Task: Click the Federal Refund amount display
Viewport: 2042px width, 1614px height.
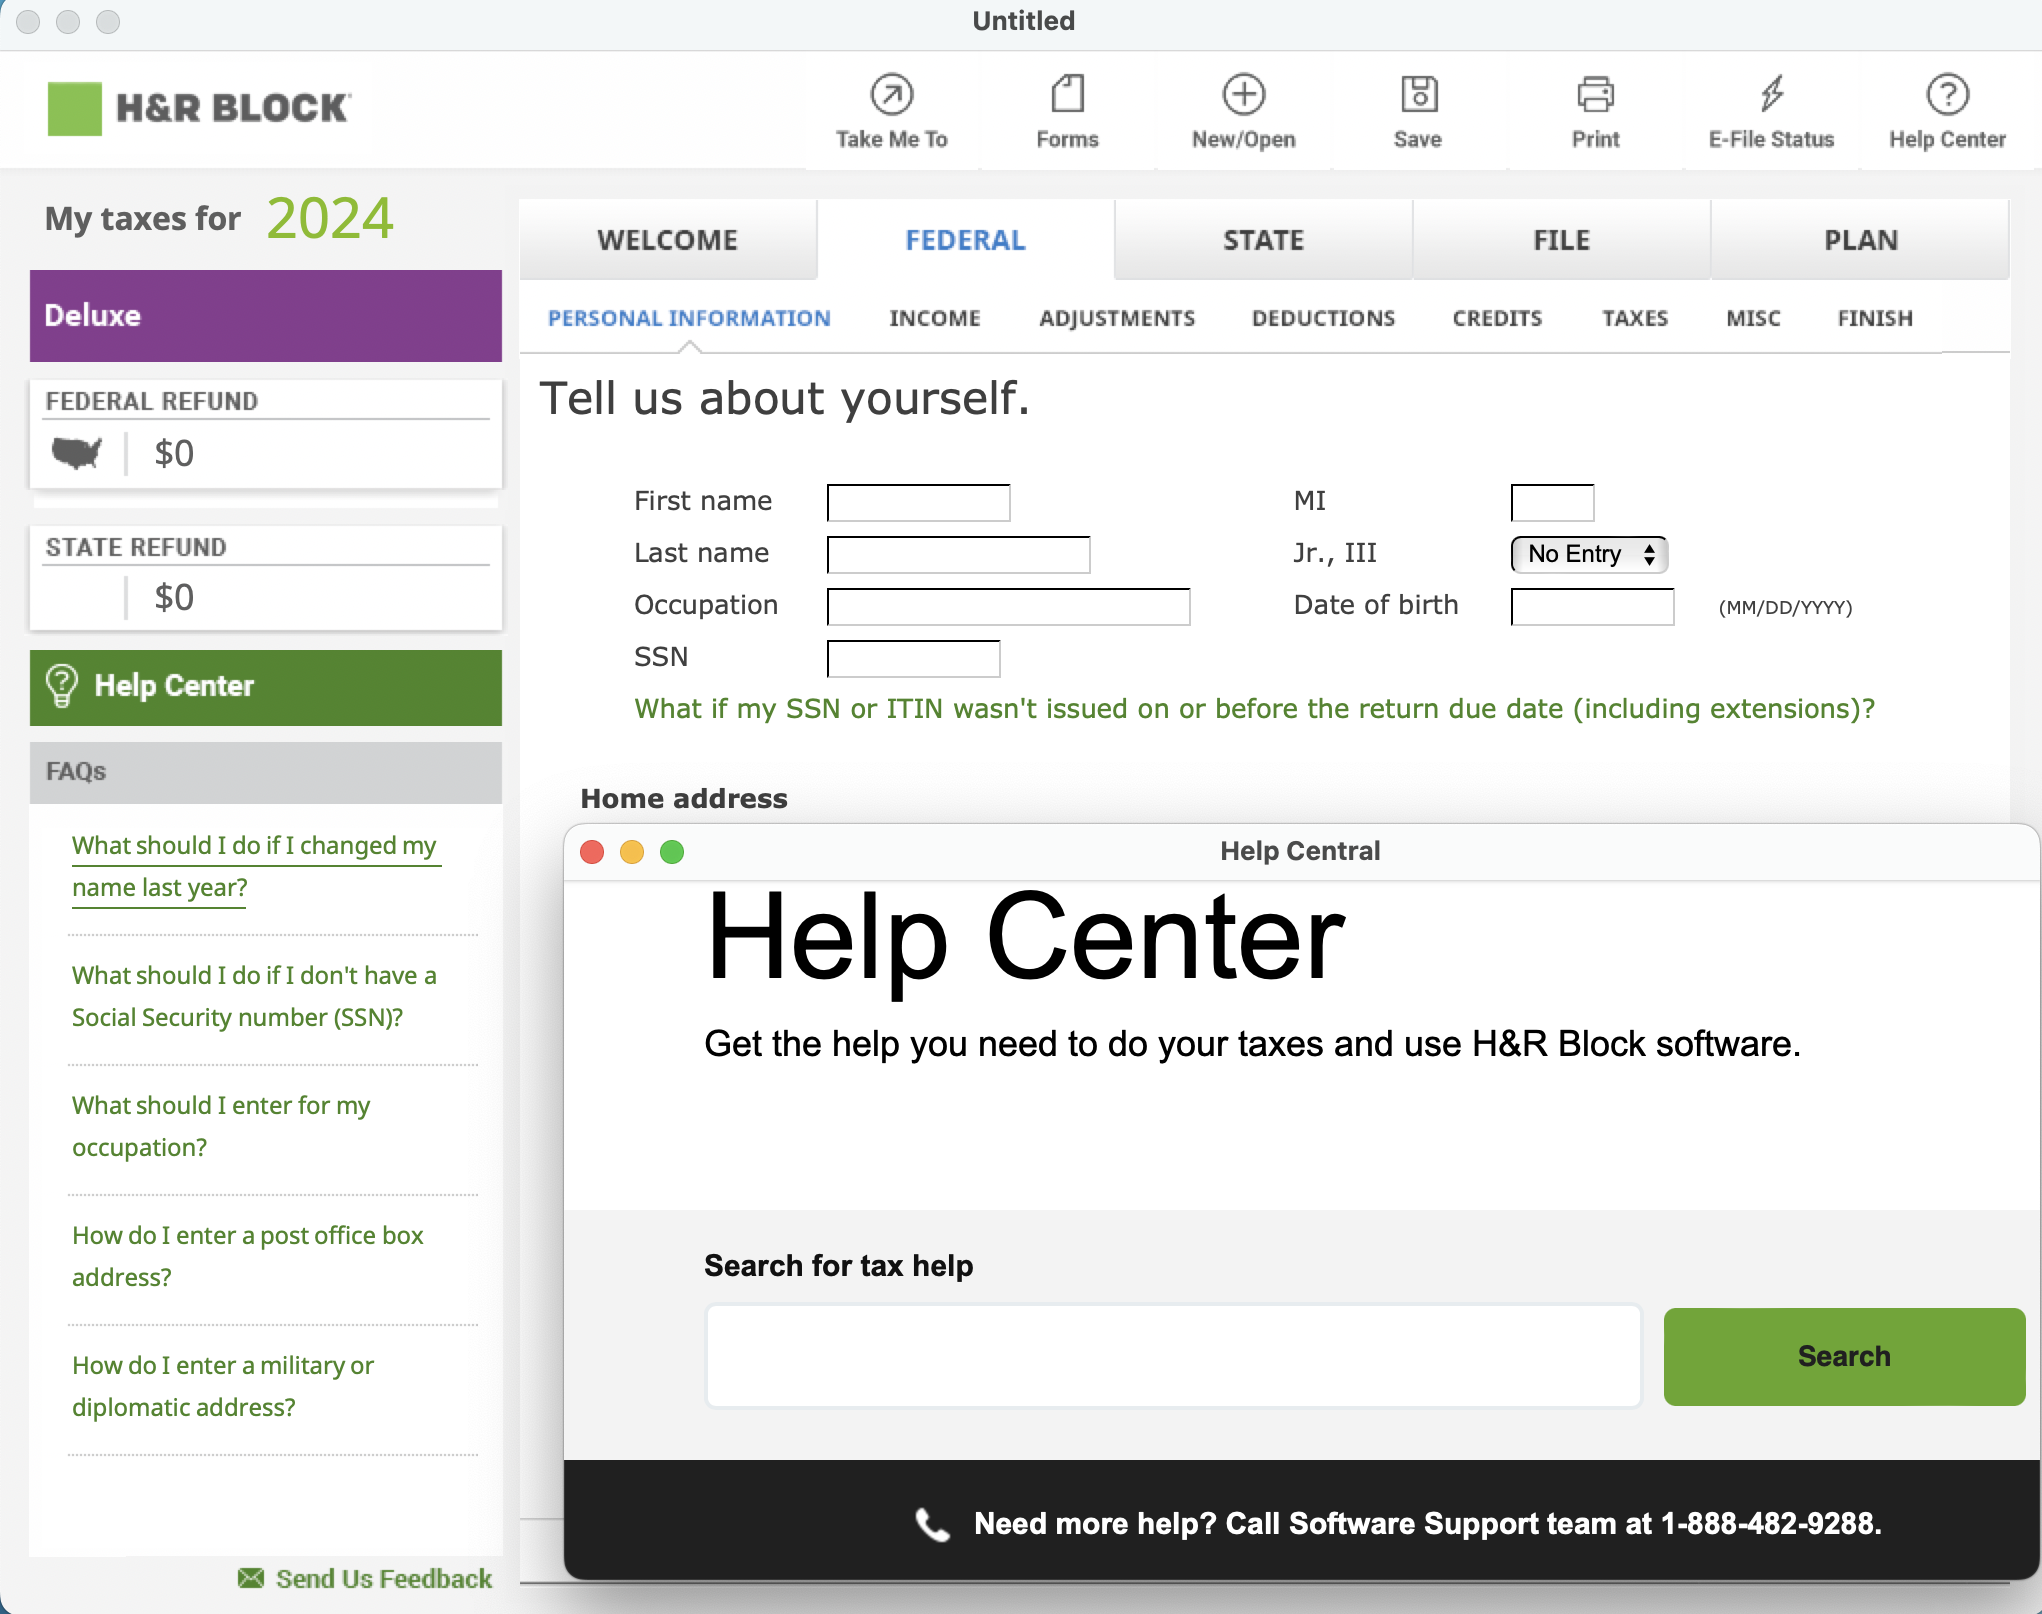Action: point(175,453)
